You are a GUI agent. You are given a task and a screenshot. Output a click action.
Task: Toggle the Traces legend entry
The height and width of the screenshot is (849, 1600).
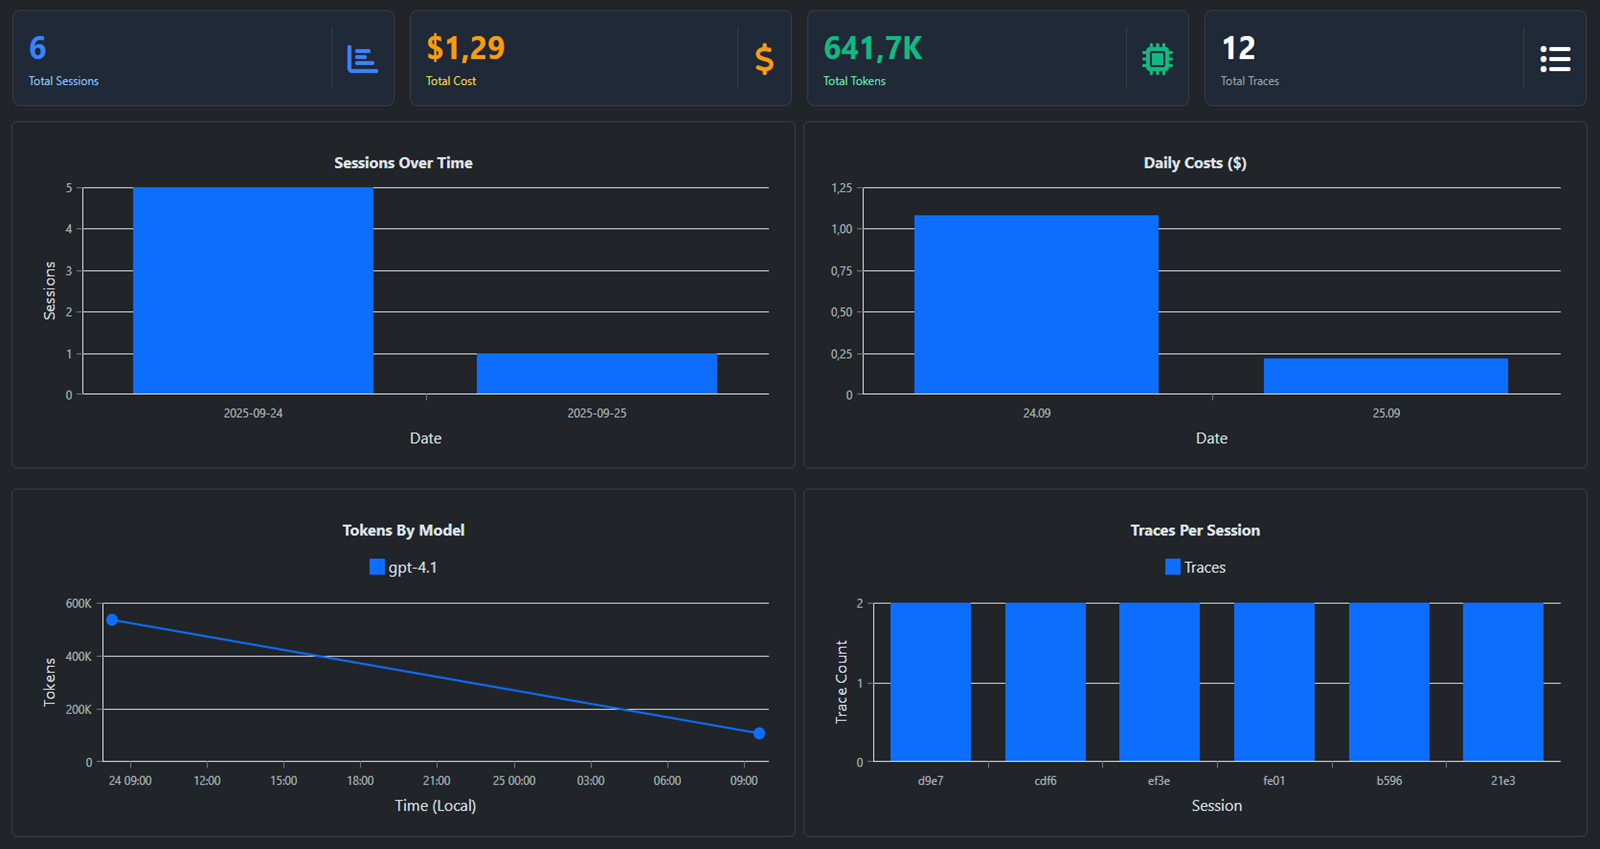[x=1195, y=567]
